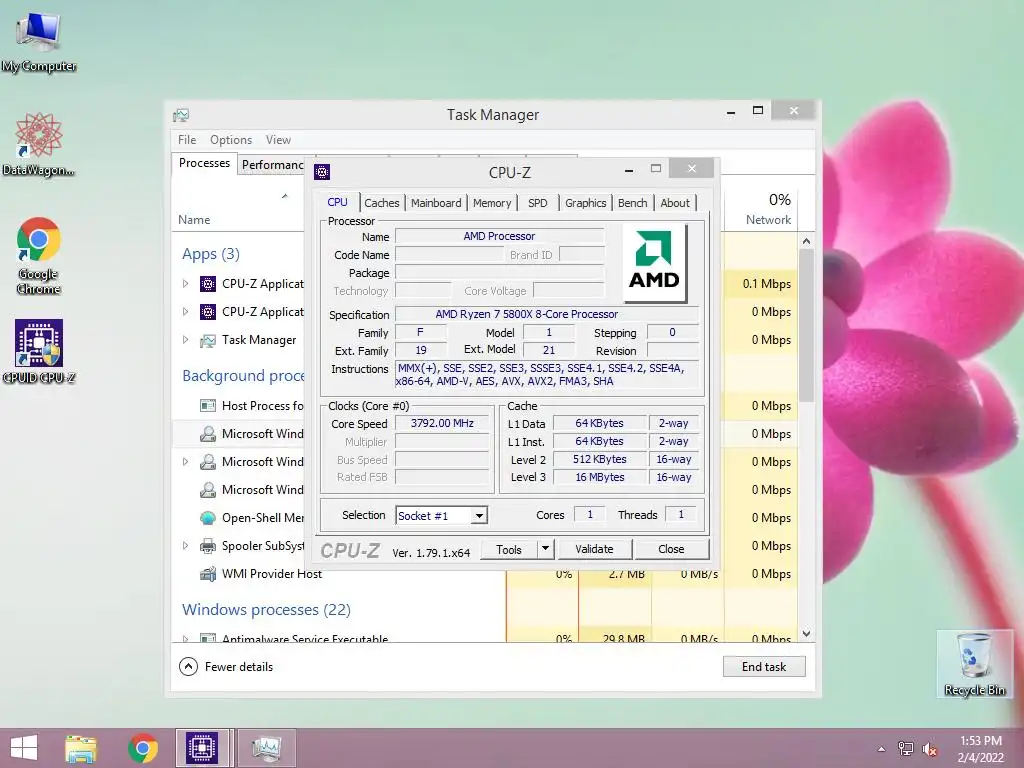Click the Open-Shell Menu process icon
Viewport: 1024px width, 768px height.
point(208,518)
